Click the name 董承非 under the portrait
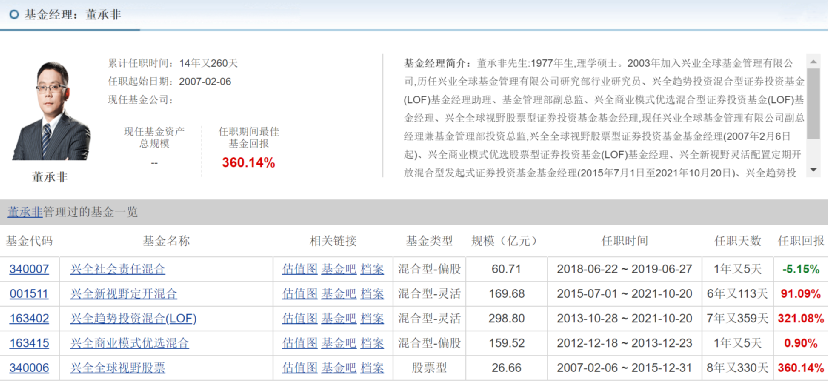Viewport: 828px width, 381px height. tap(50, 177)
